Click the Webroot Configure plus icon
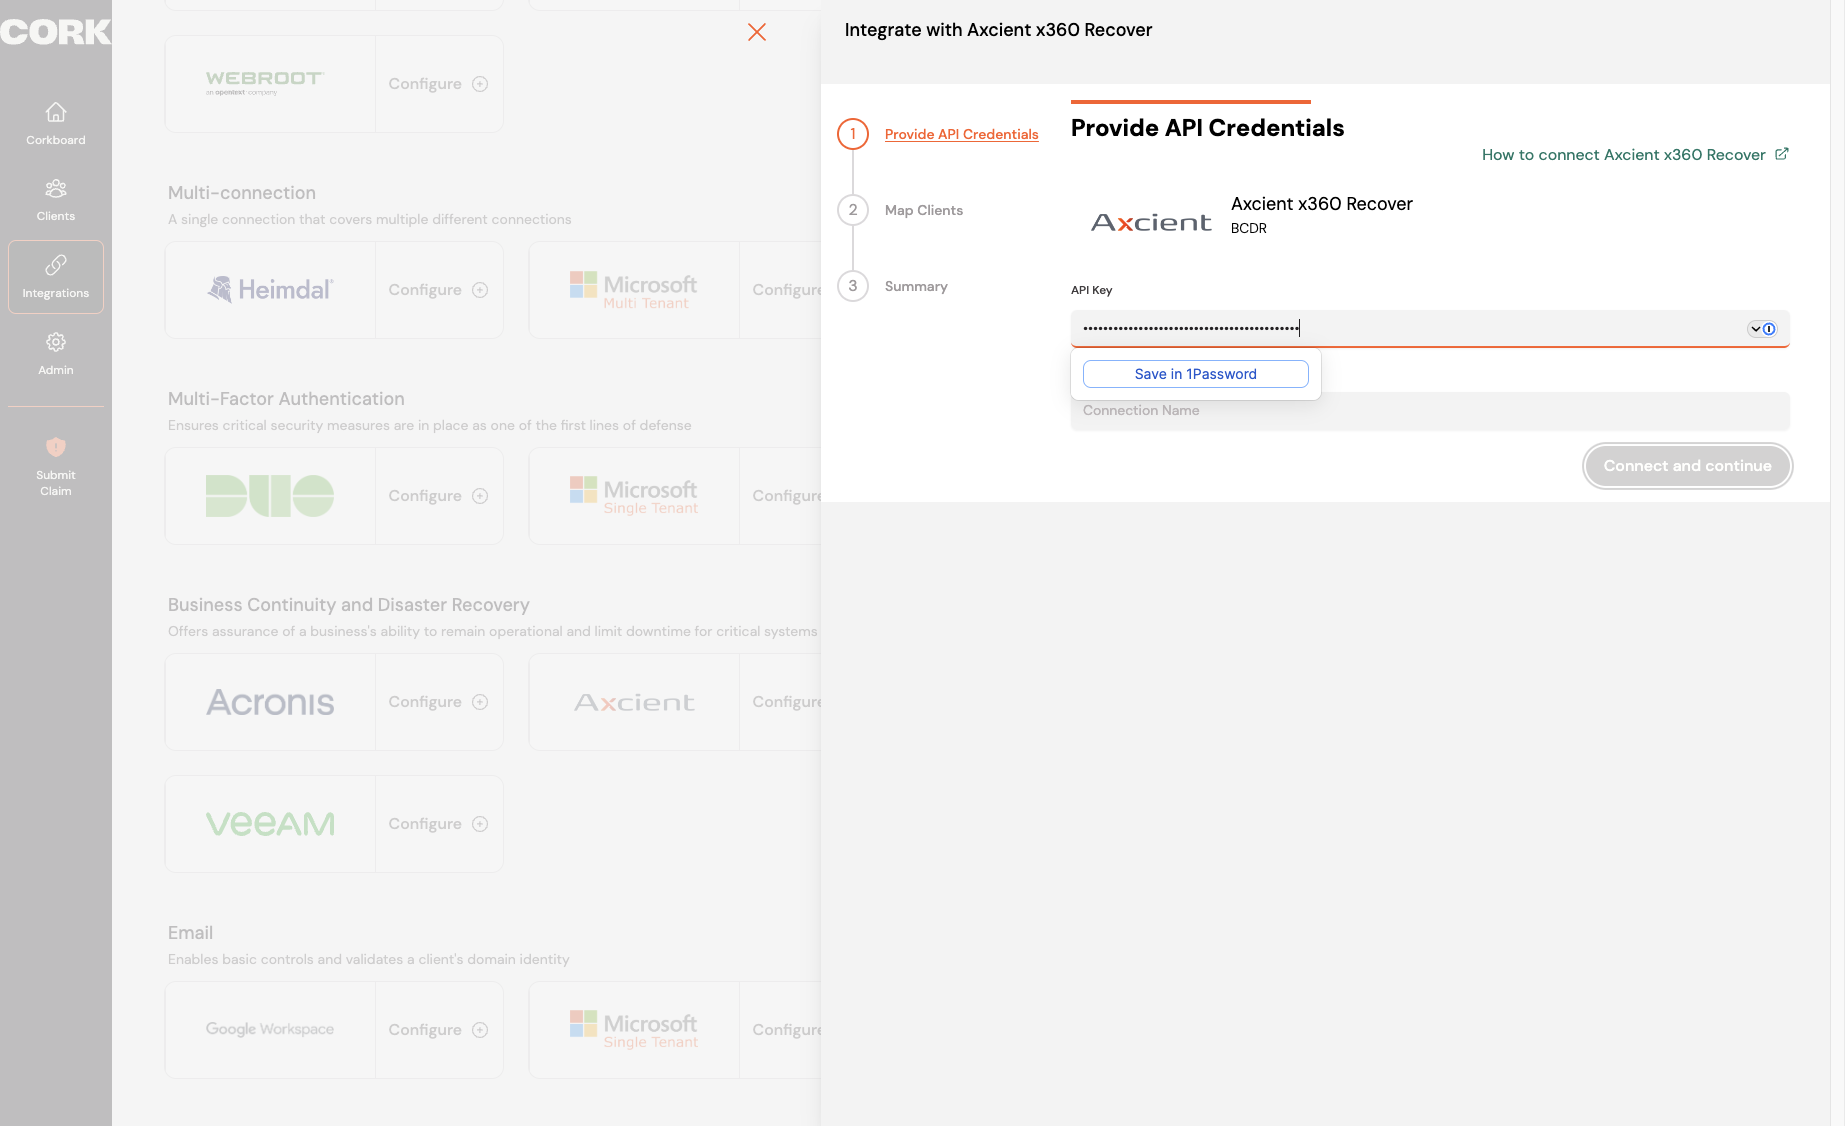The height and width of the screenshot is (1126, 1845). [x=480, y=84]
